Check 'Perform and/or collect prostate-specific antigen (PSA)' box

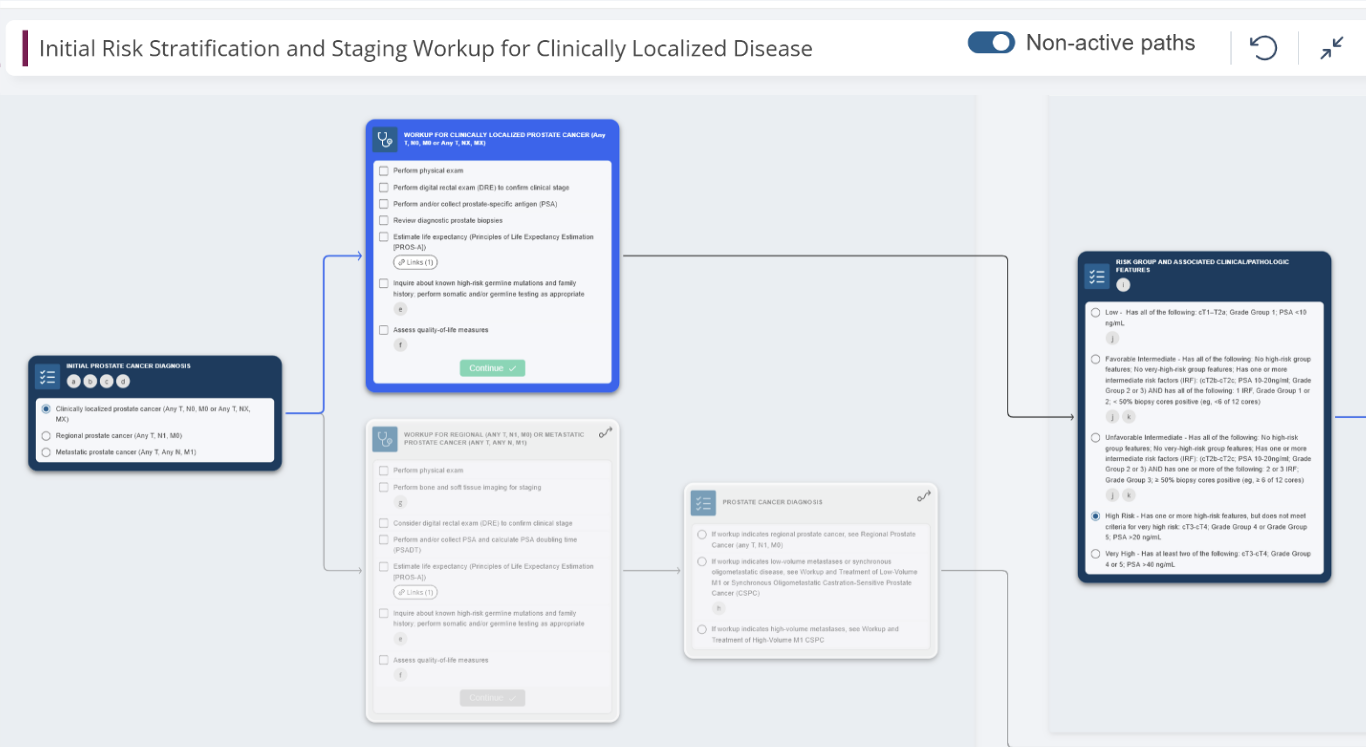(x=384, y=204)
